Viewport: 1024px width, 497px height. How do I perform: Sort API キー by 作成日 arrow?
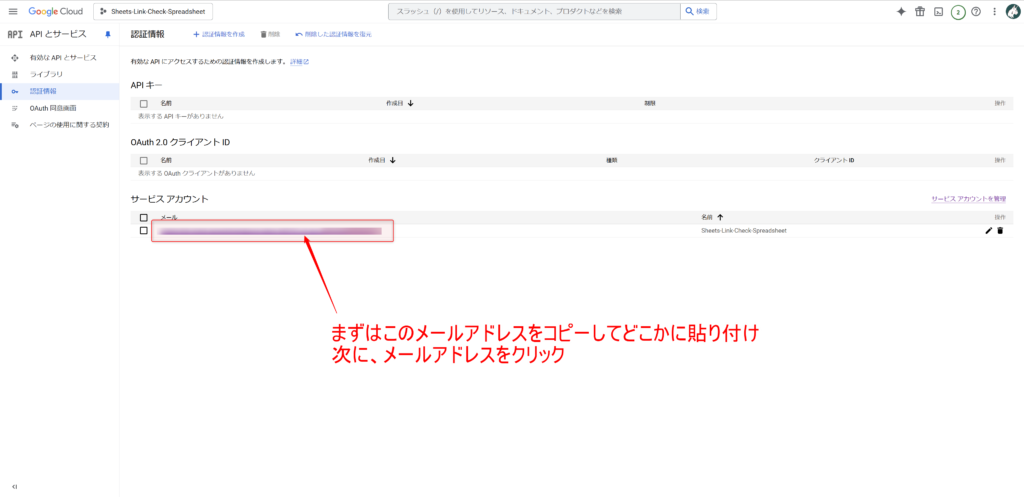pyautogui.click(x=411, y=103)
